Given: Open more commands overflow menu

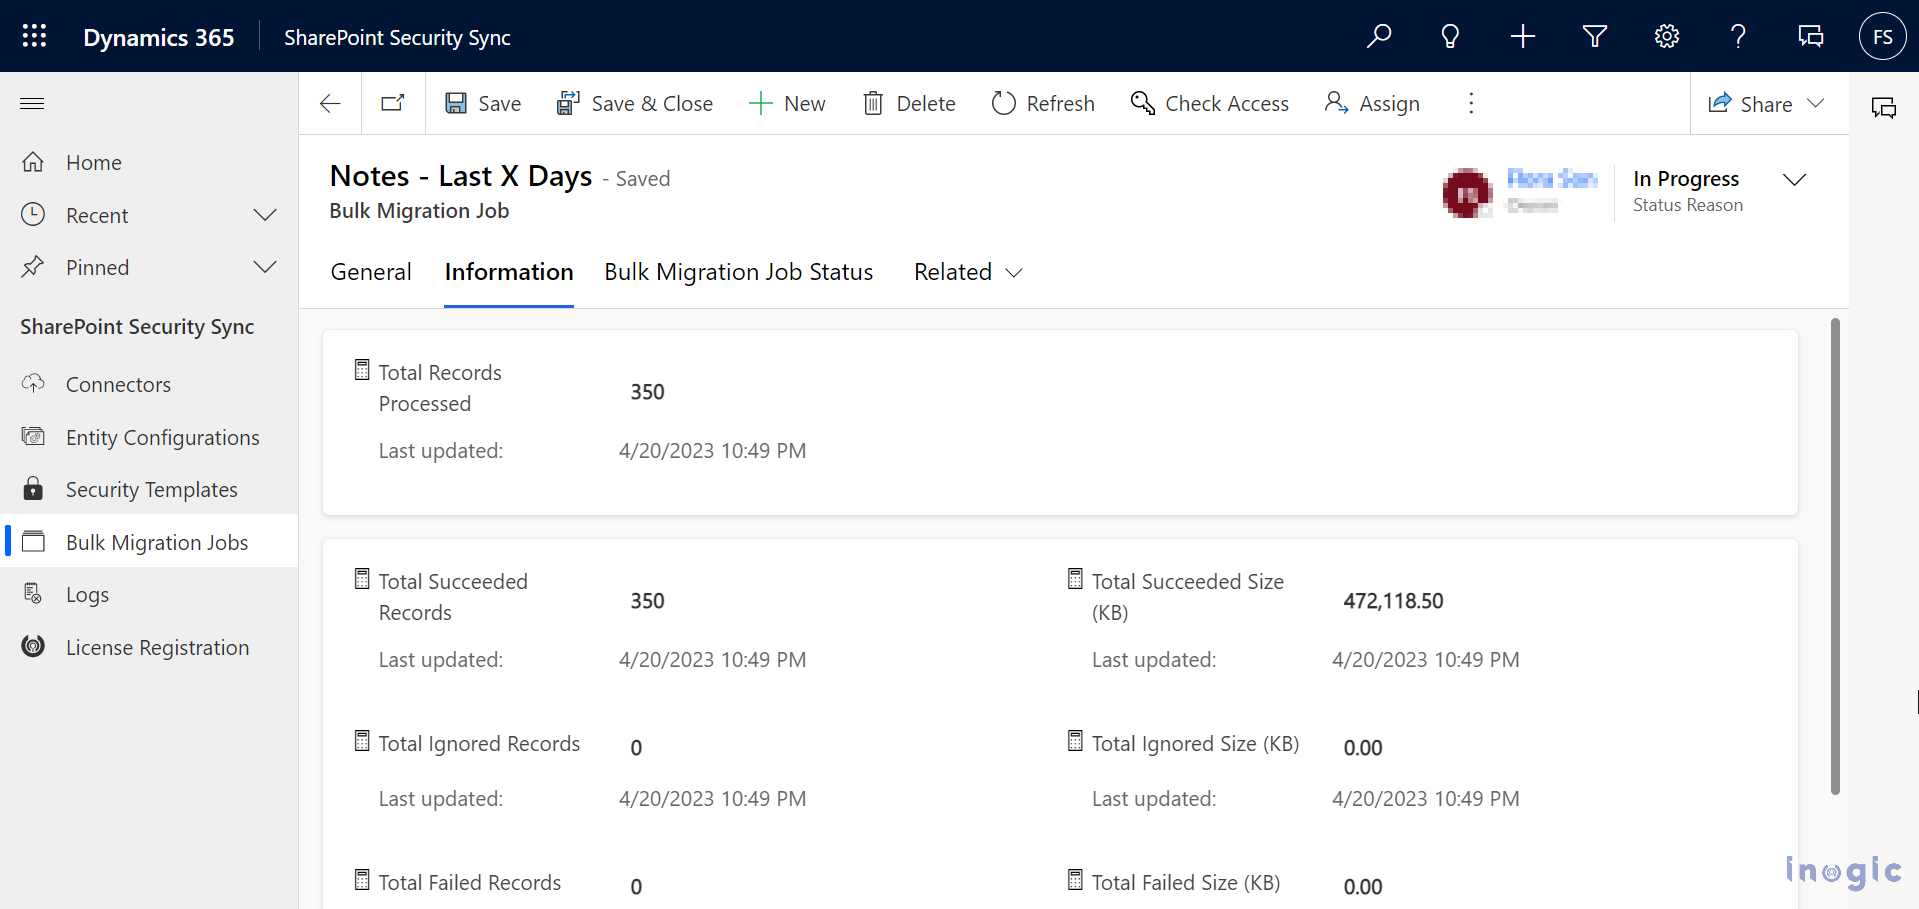Looking at the screenshot, I should pyautogui.click(x=1470, y=103).
